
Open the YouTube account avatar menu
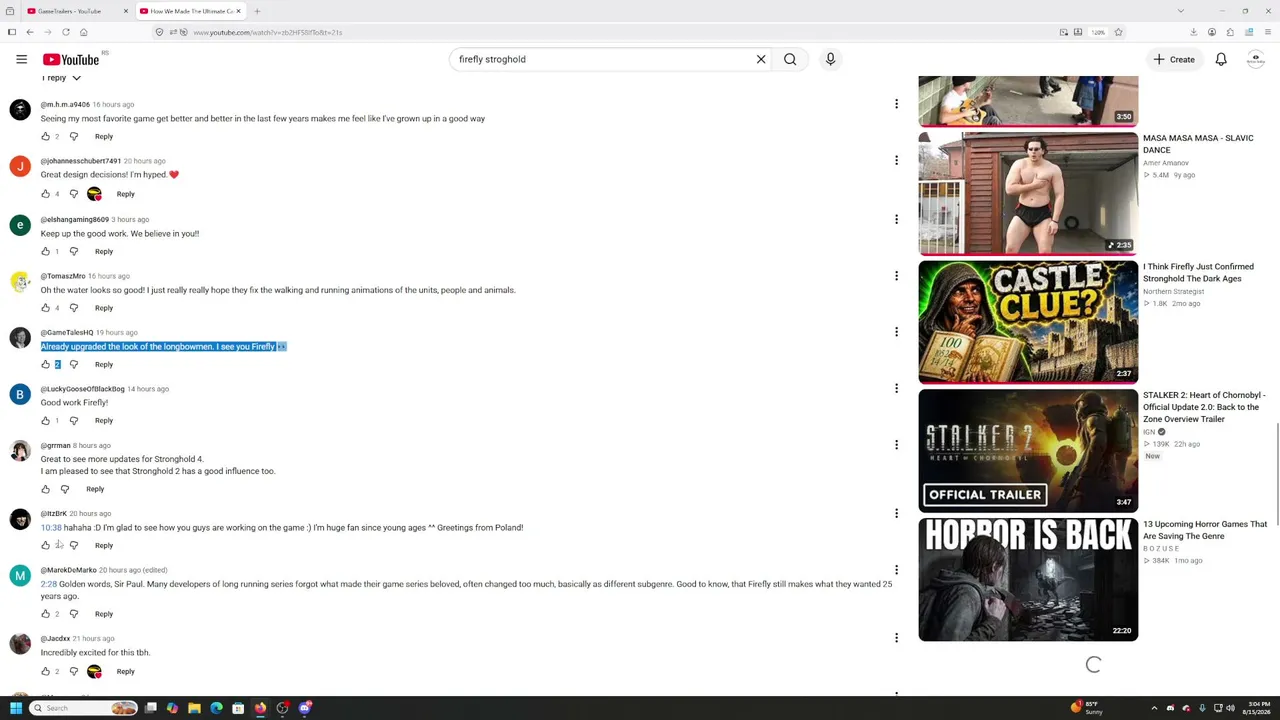point(1256,59)
